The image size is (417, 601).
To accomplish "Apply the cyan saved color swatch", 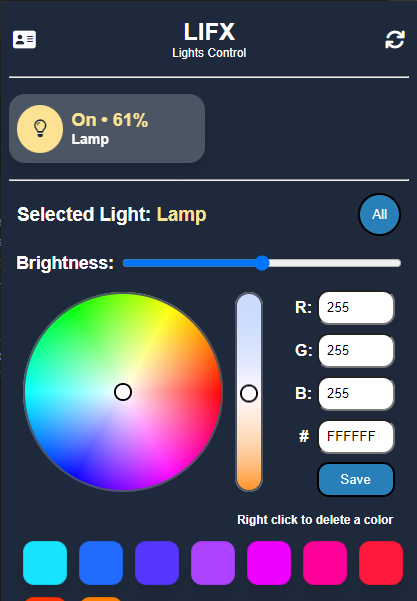I will (45, 563).
